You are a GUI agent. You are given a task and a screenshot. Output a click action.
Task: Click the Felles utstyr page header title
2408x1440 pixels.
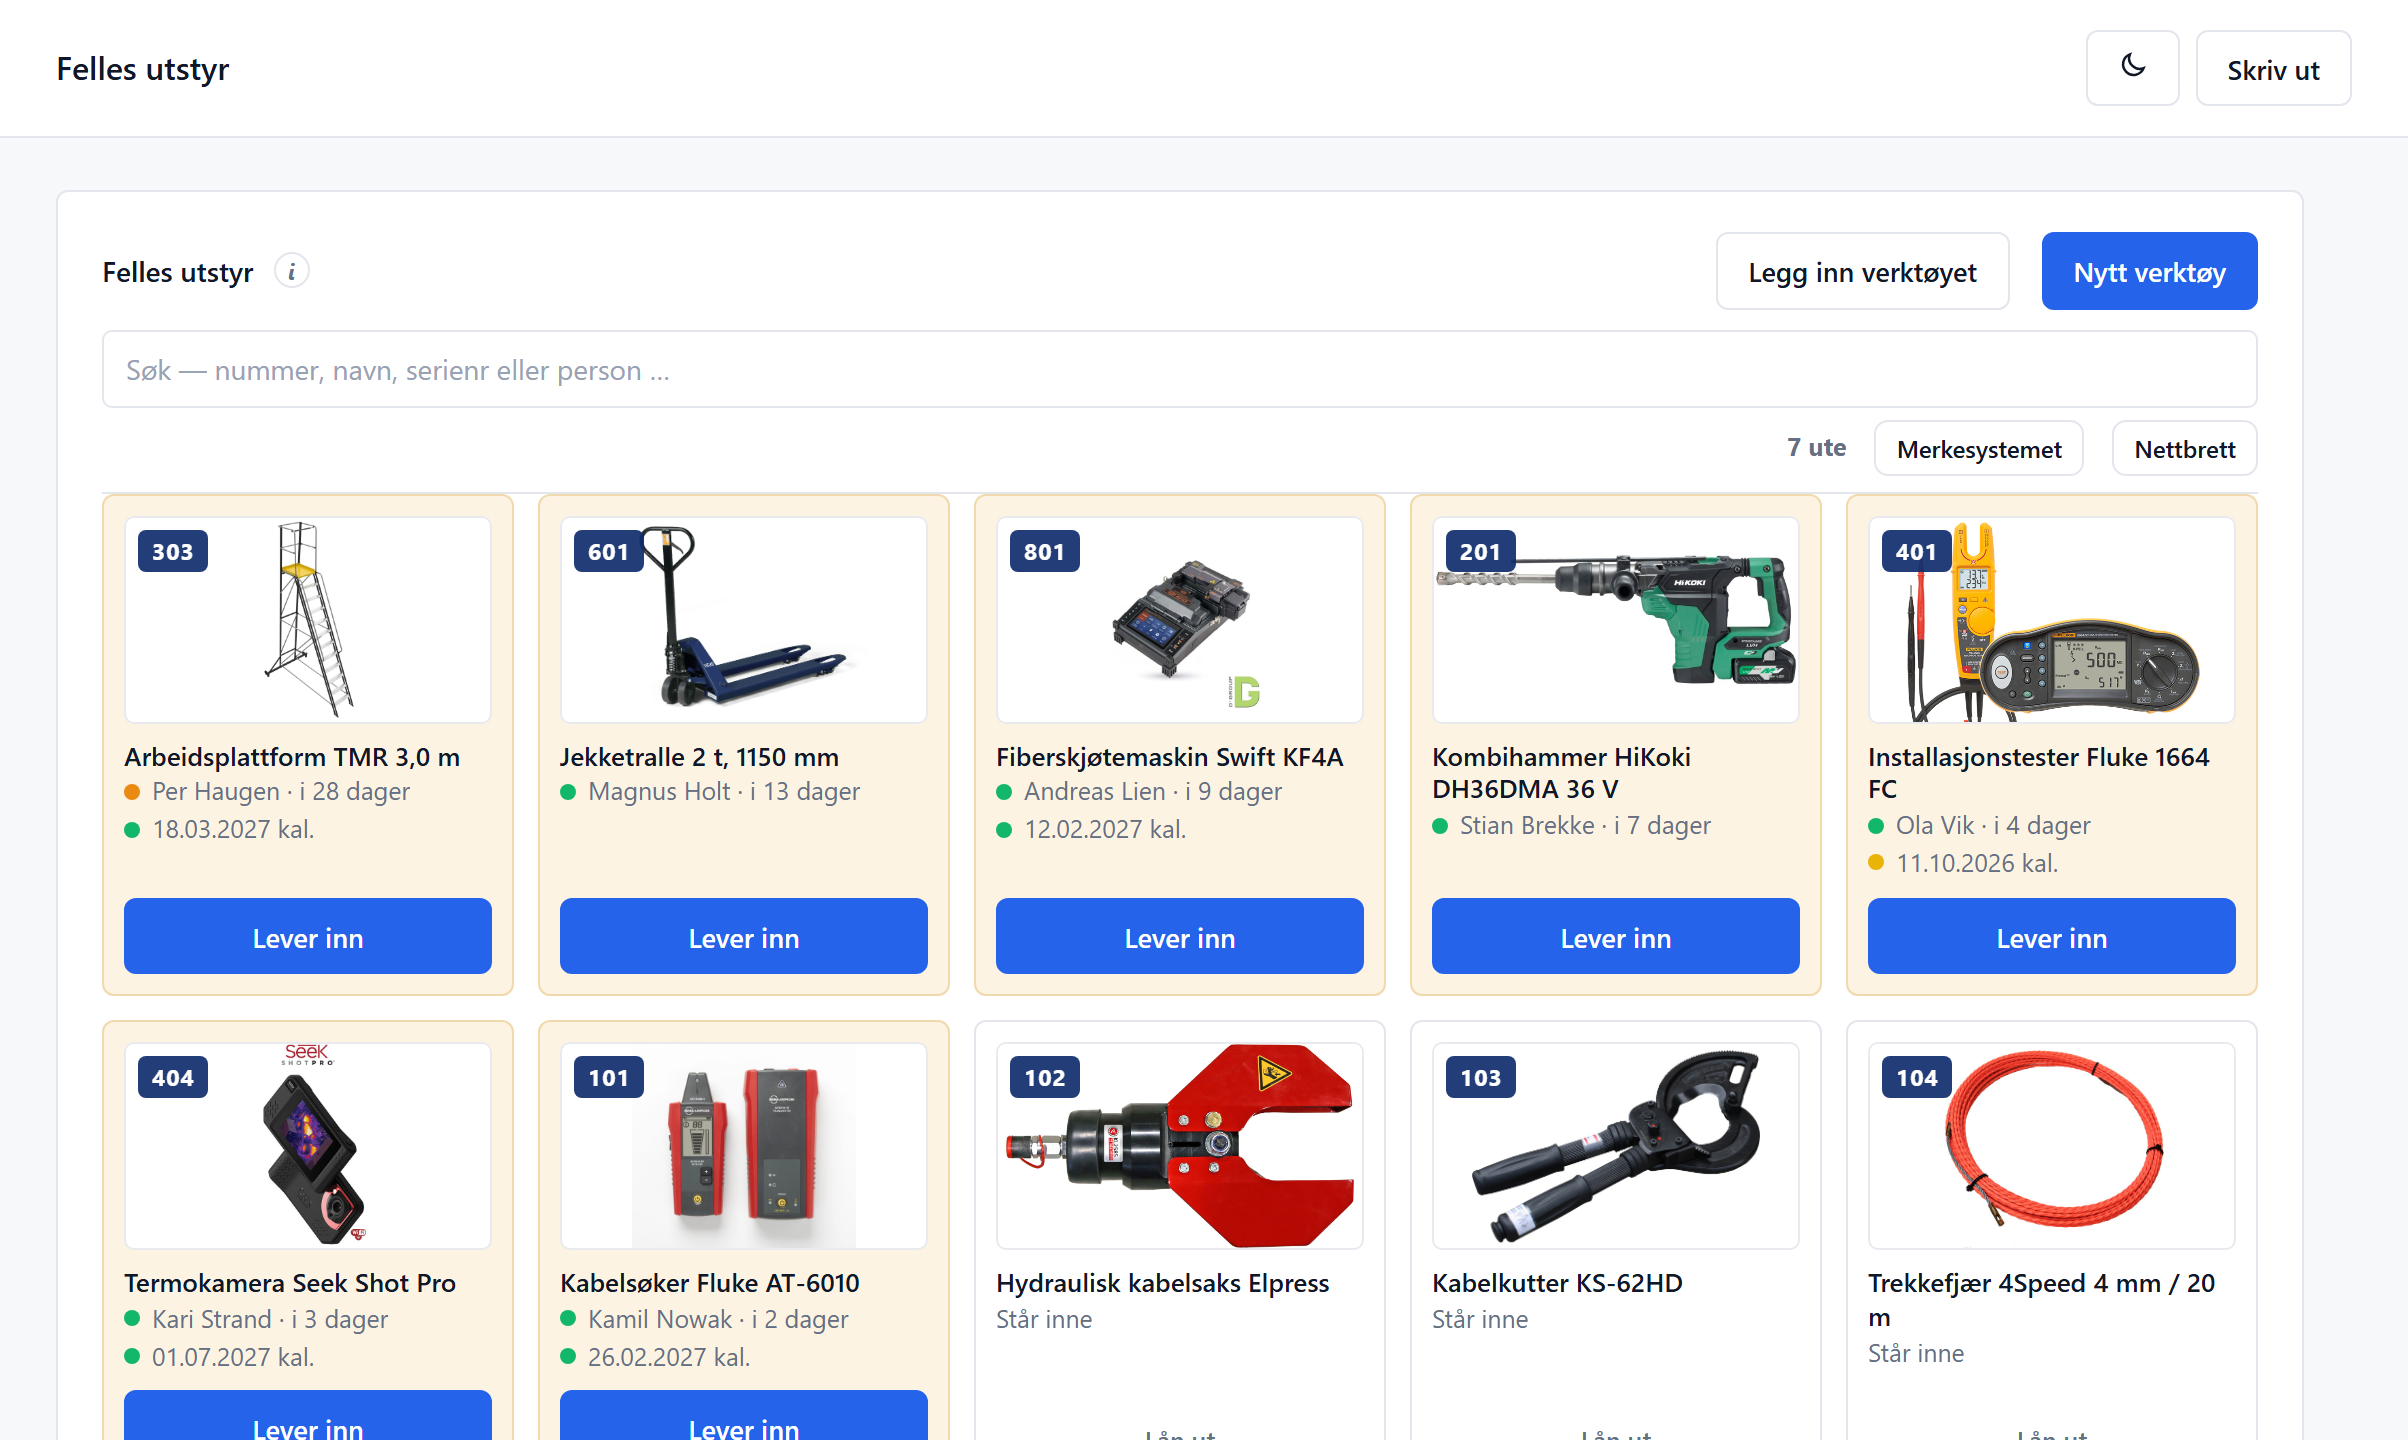pos(143,69)
